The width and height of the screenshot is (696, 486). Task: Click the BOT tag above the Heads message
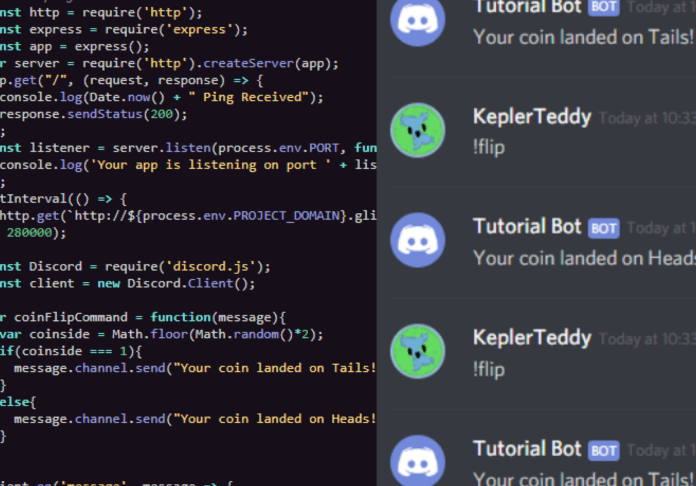pyautogui.click(x=603, y=227)
